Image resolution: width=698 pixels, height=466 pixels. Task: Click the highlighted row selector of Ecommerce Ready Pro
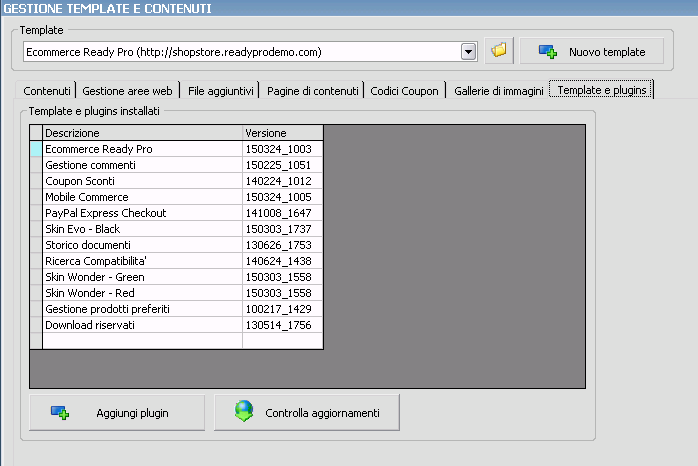36,149
